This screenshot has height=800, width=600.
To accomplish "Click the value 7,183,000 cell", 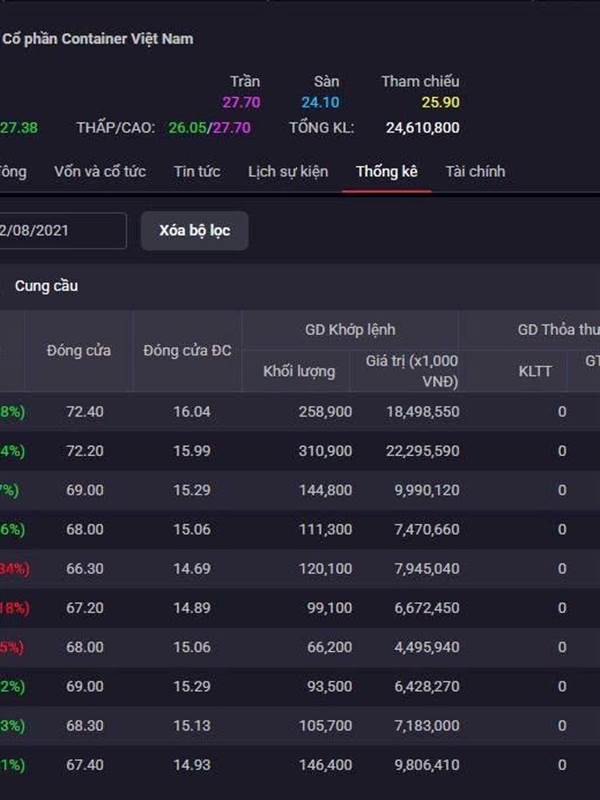I will pyautogui.click(x=427, y=726).
